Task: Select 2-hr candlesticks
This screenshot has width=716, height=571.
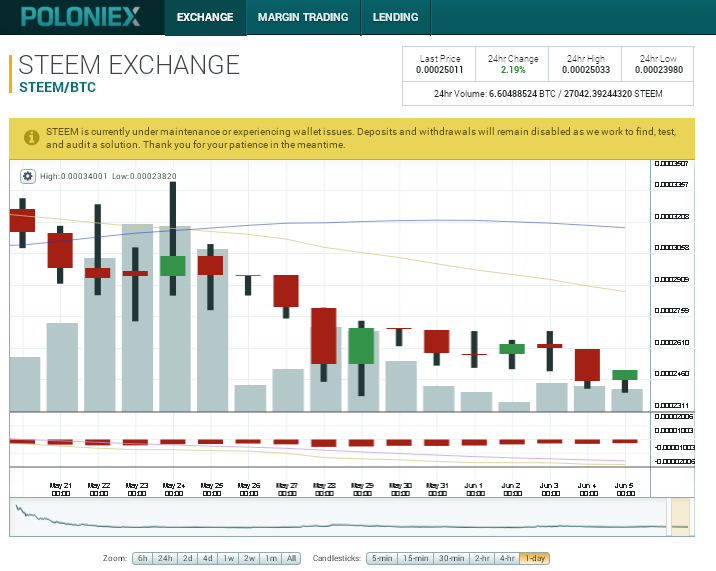Action: click(482, 558)
